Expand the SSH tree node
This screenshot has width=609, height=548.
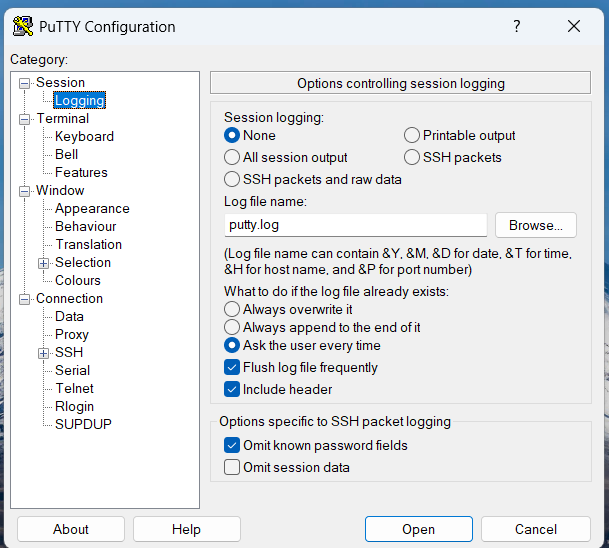click(x=44, y=353)
